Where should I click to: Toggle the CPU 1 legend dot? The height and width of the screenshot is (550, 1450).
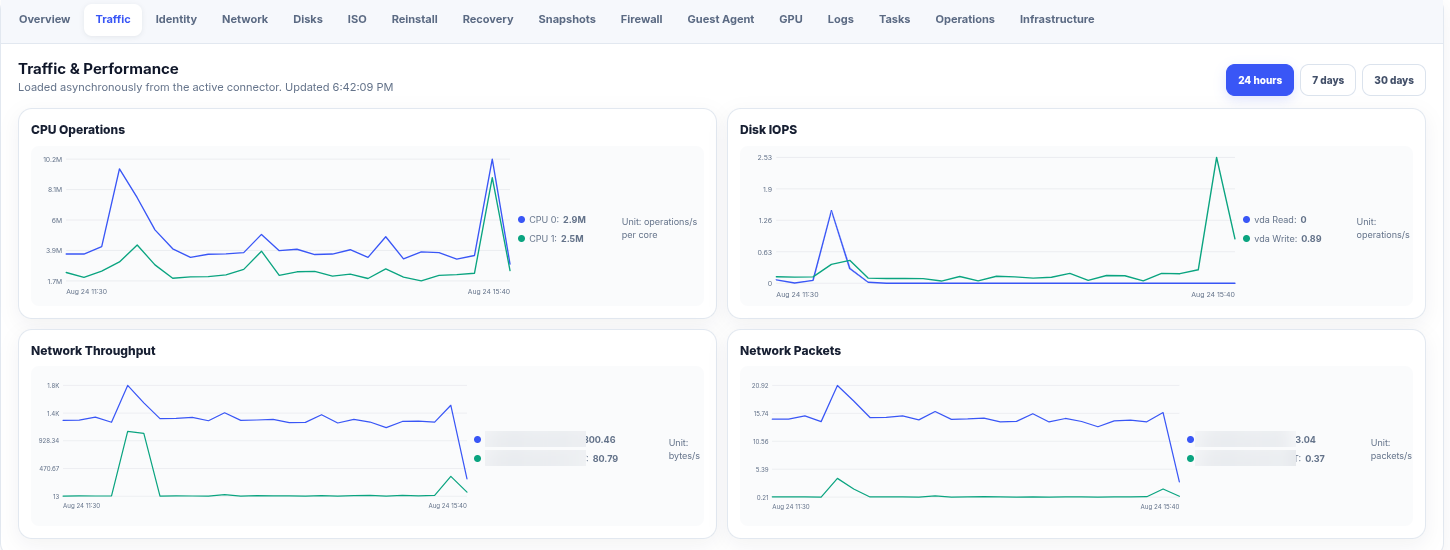(522, 238)
